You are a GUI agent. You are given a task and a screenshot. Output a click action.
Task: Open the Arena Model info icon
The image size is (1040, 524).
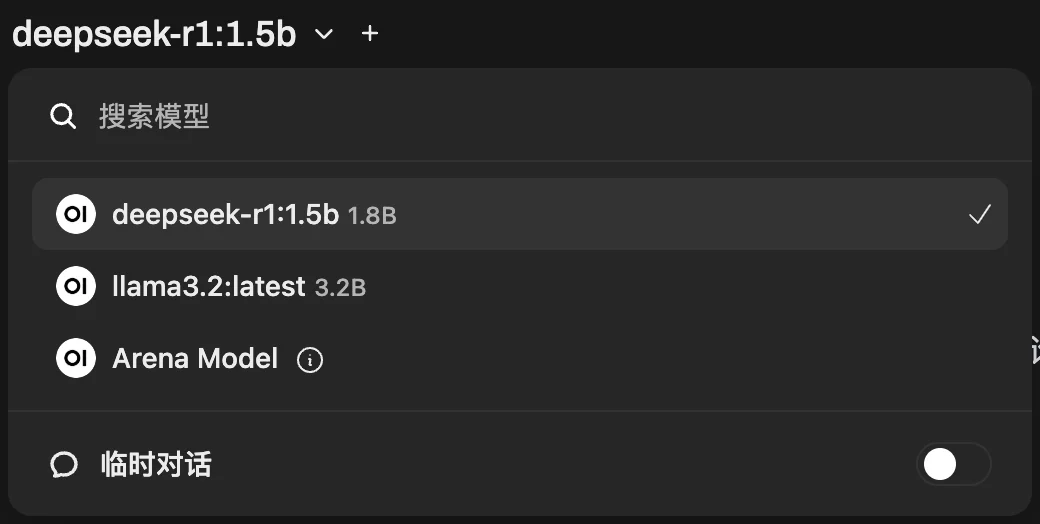point(310,360)
